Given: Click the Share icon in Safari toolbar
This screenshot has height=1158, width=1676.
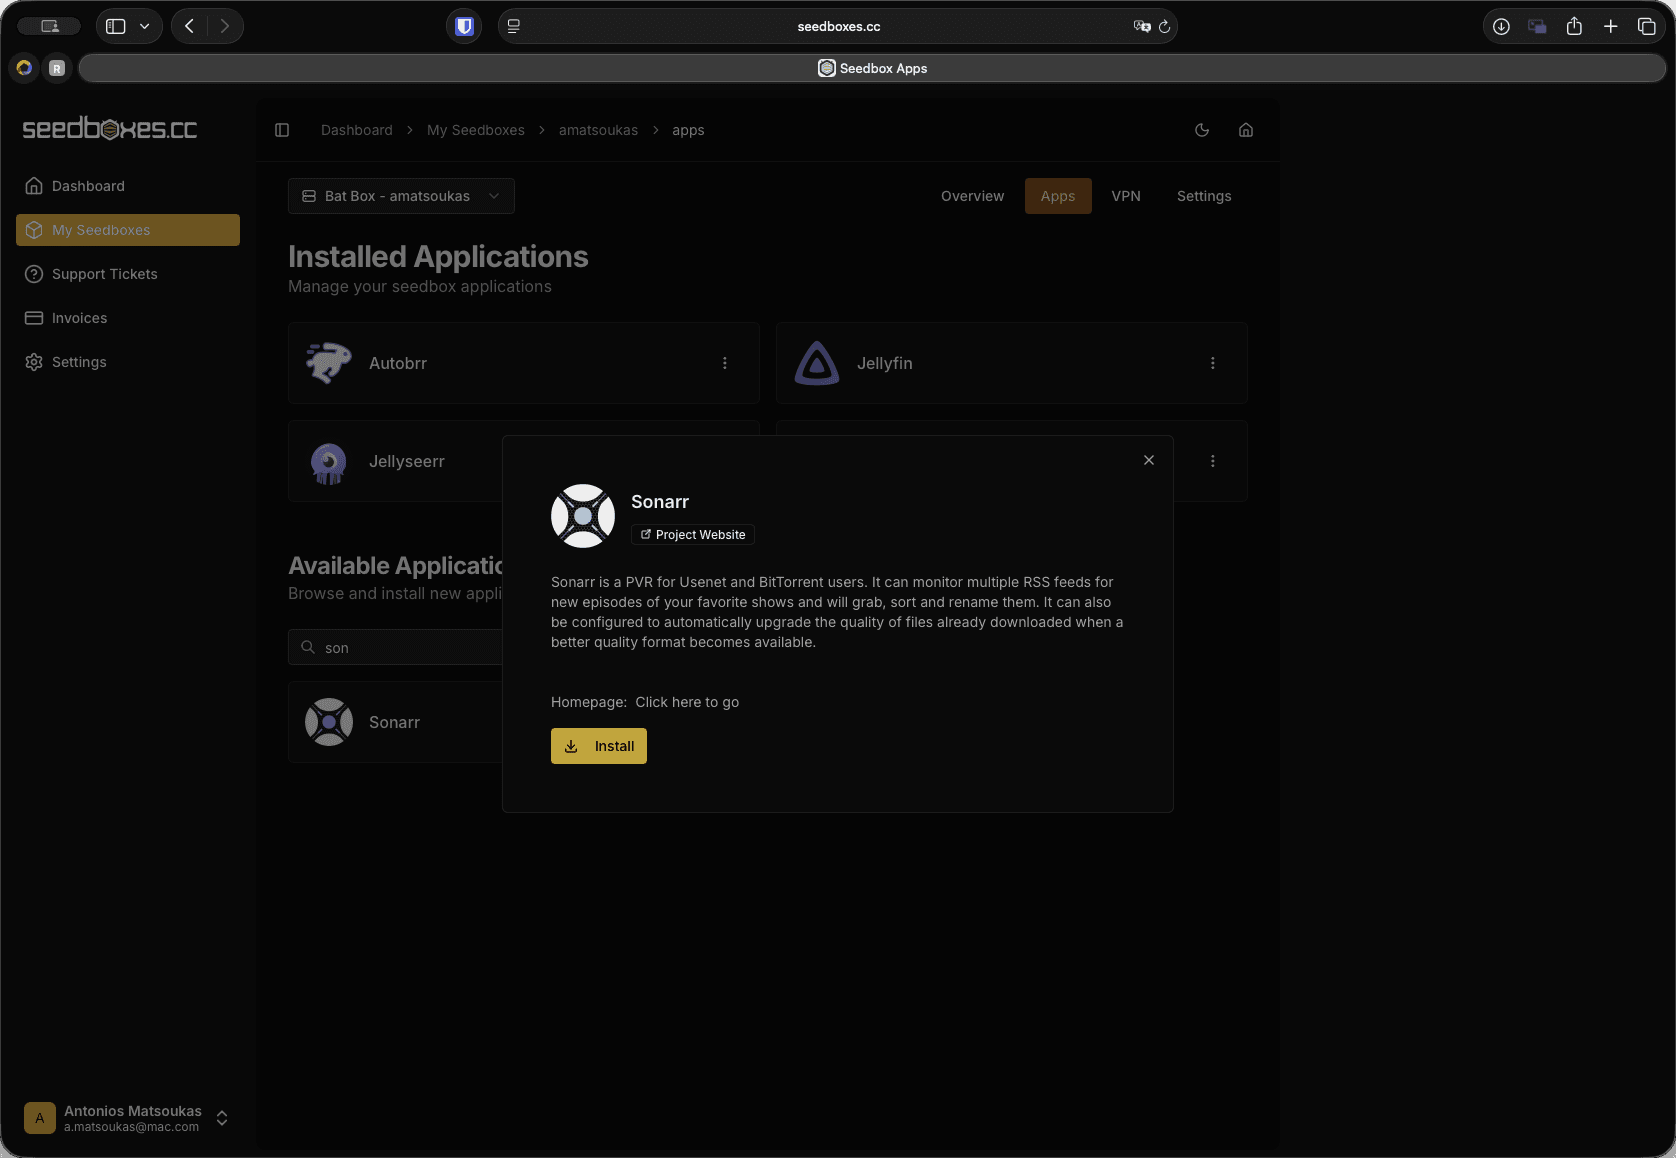Looking at the screenshot, I should [x=1574, y=26].
